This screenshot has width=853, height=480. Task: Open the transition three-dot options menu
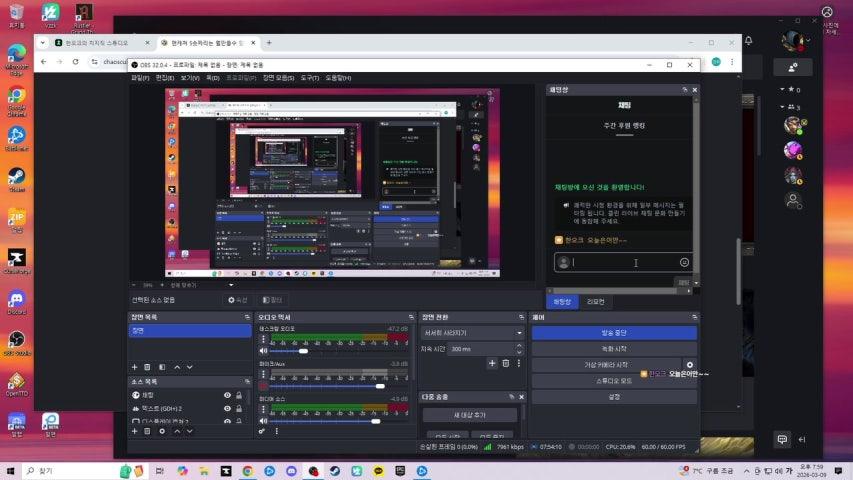click(x=519, y=363)
